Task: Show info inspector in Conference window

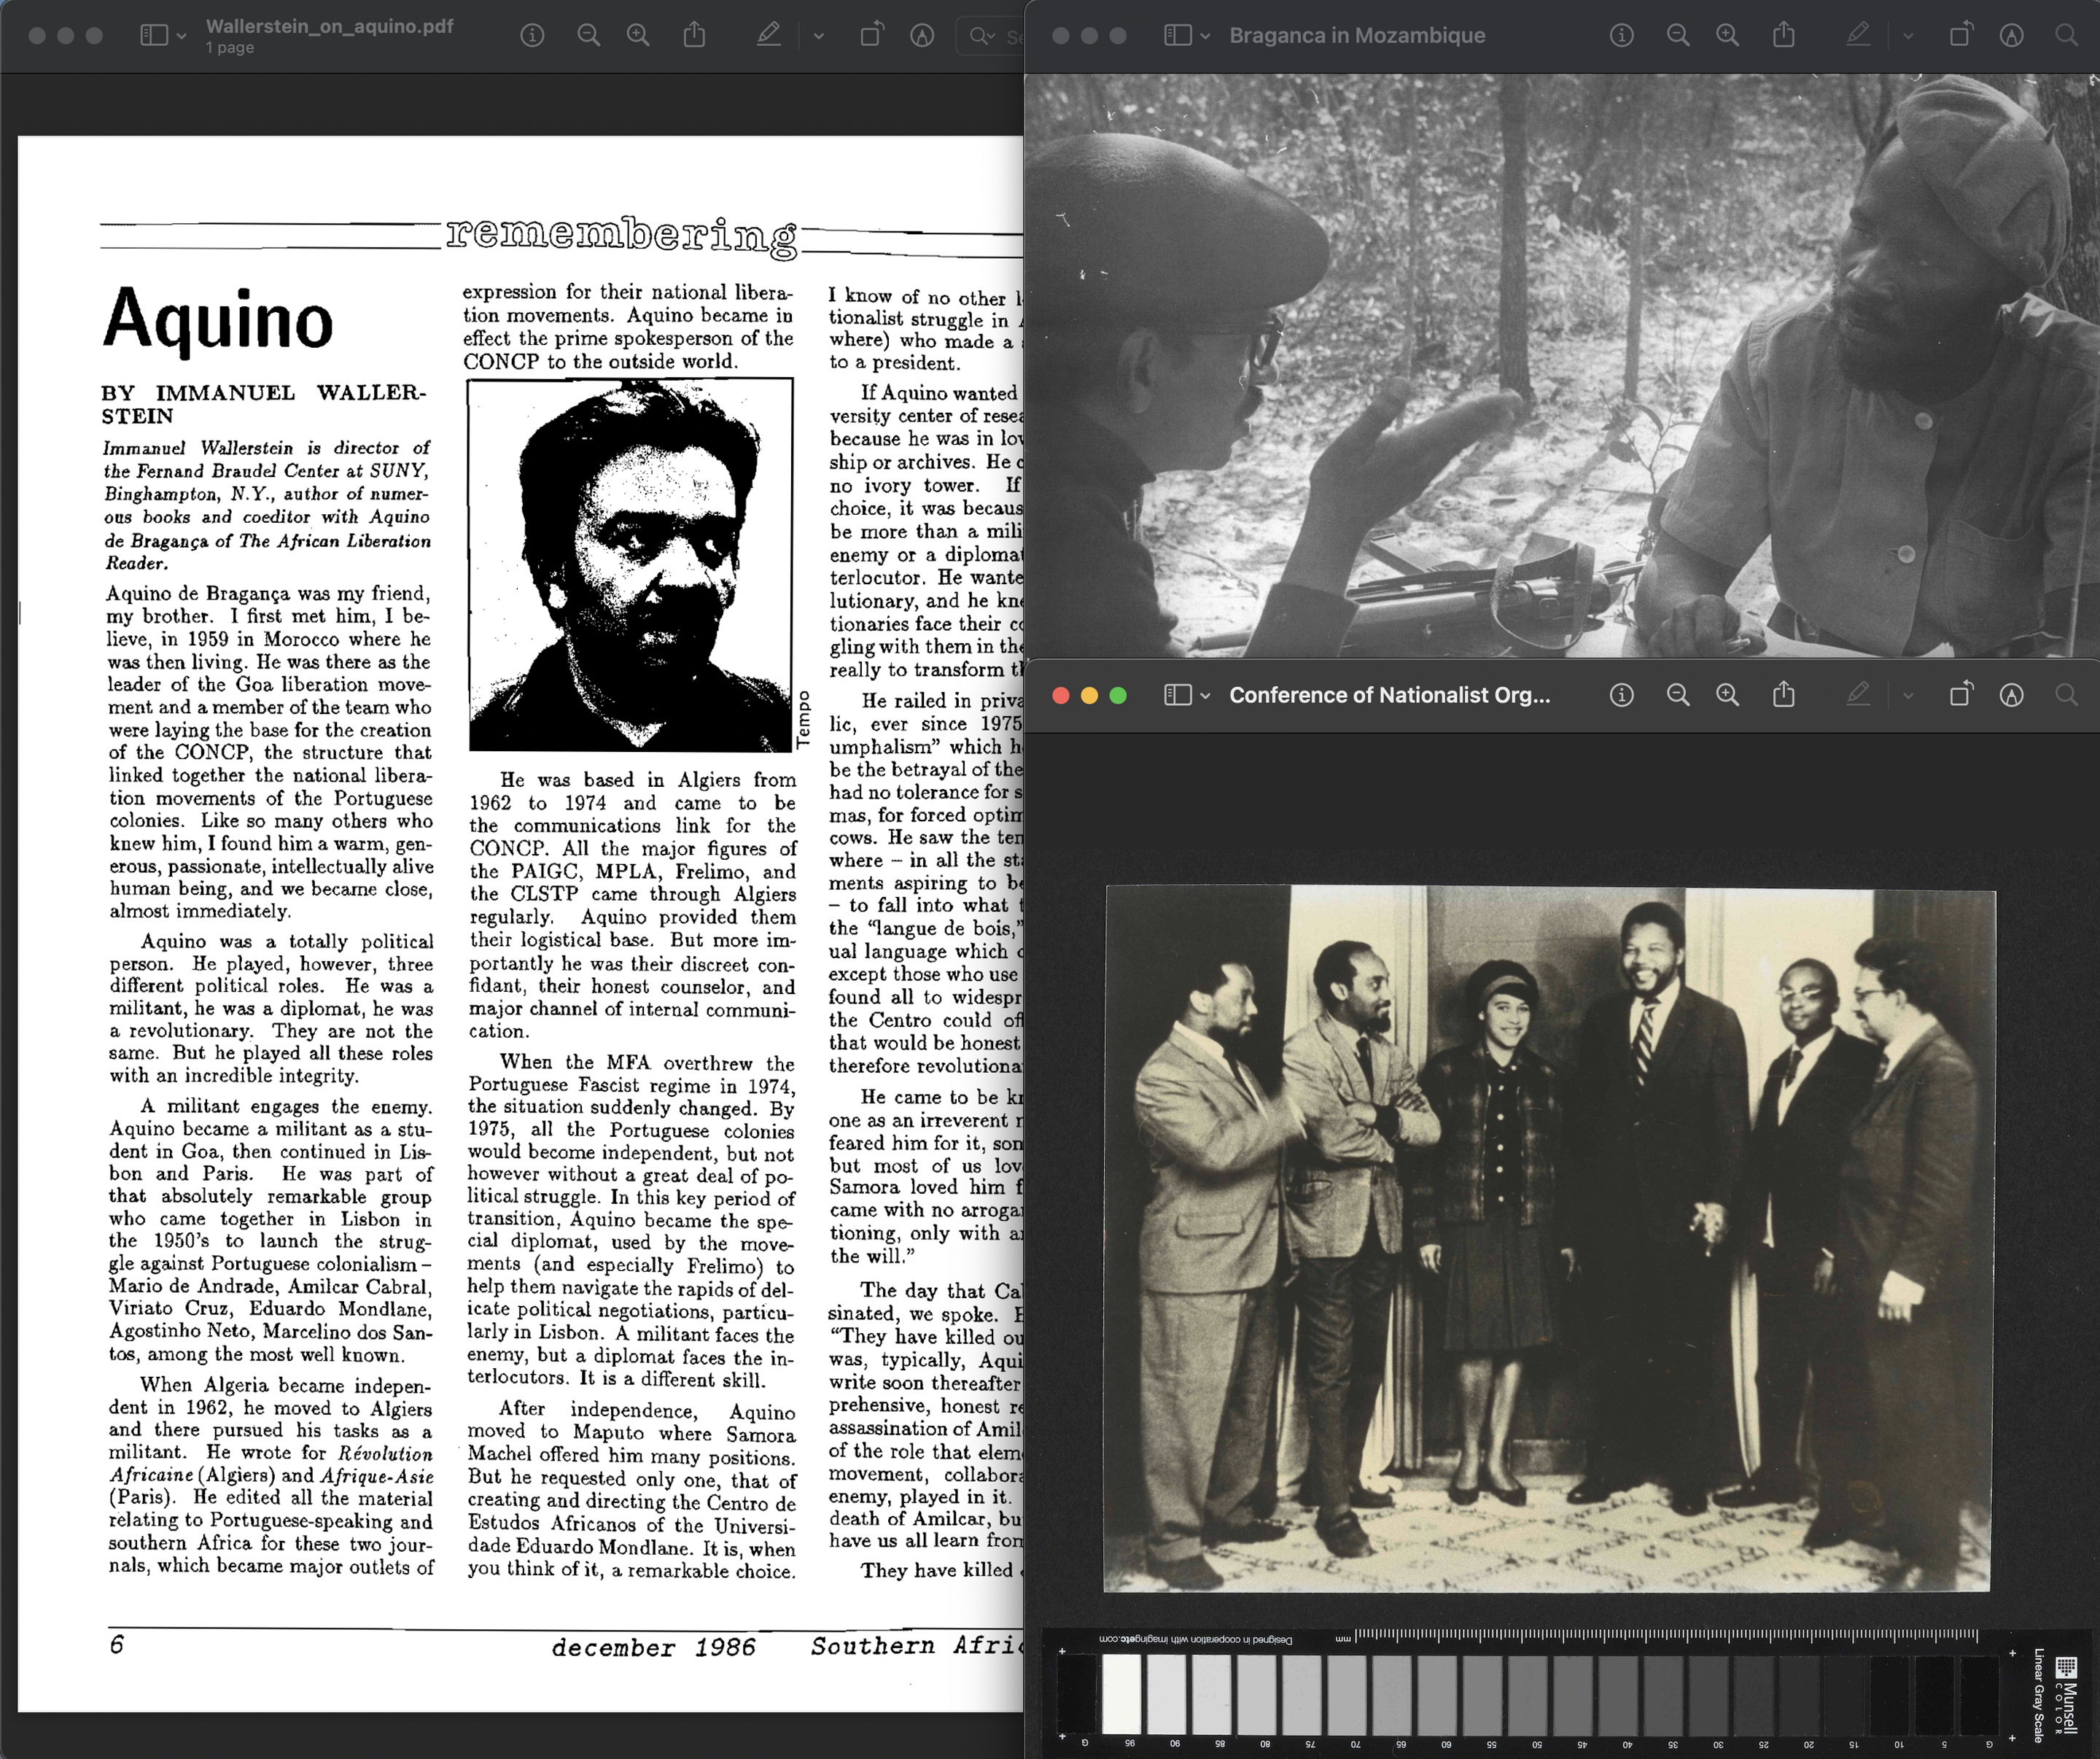Action: pos(1621,695)
